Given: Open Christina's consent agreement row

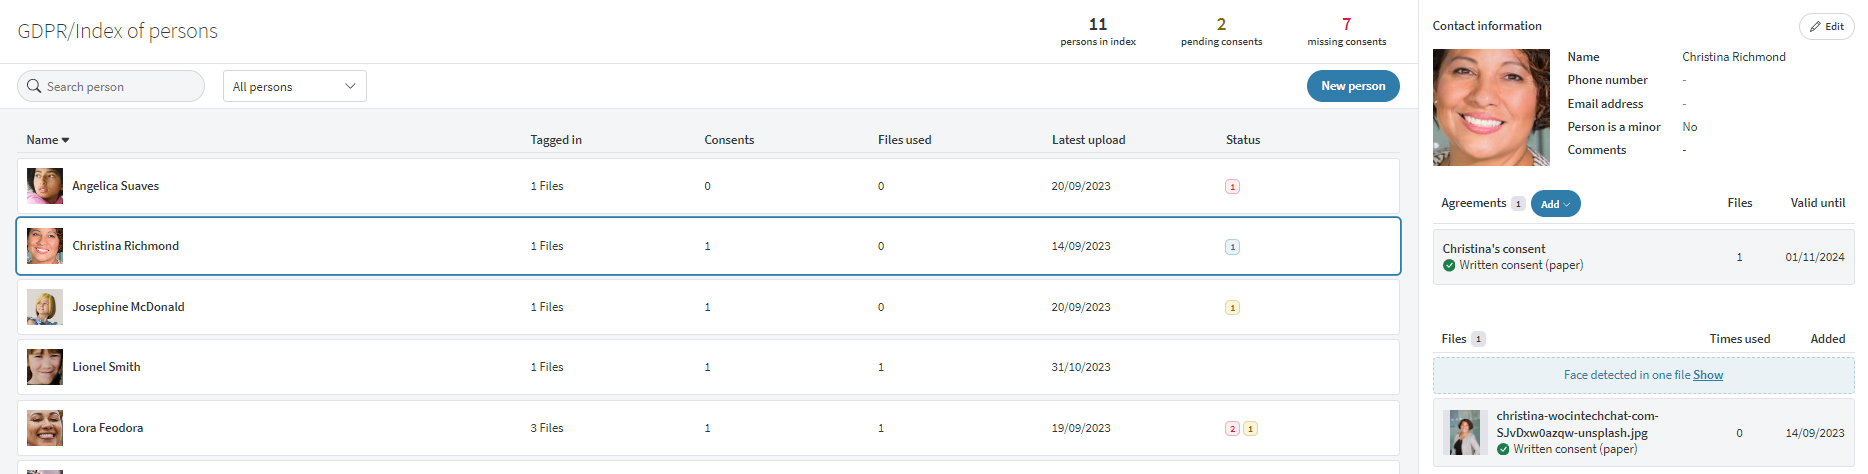Looking at the screenshot, I should click(x=1643, y=257).
